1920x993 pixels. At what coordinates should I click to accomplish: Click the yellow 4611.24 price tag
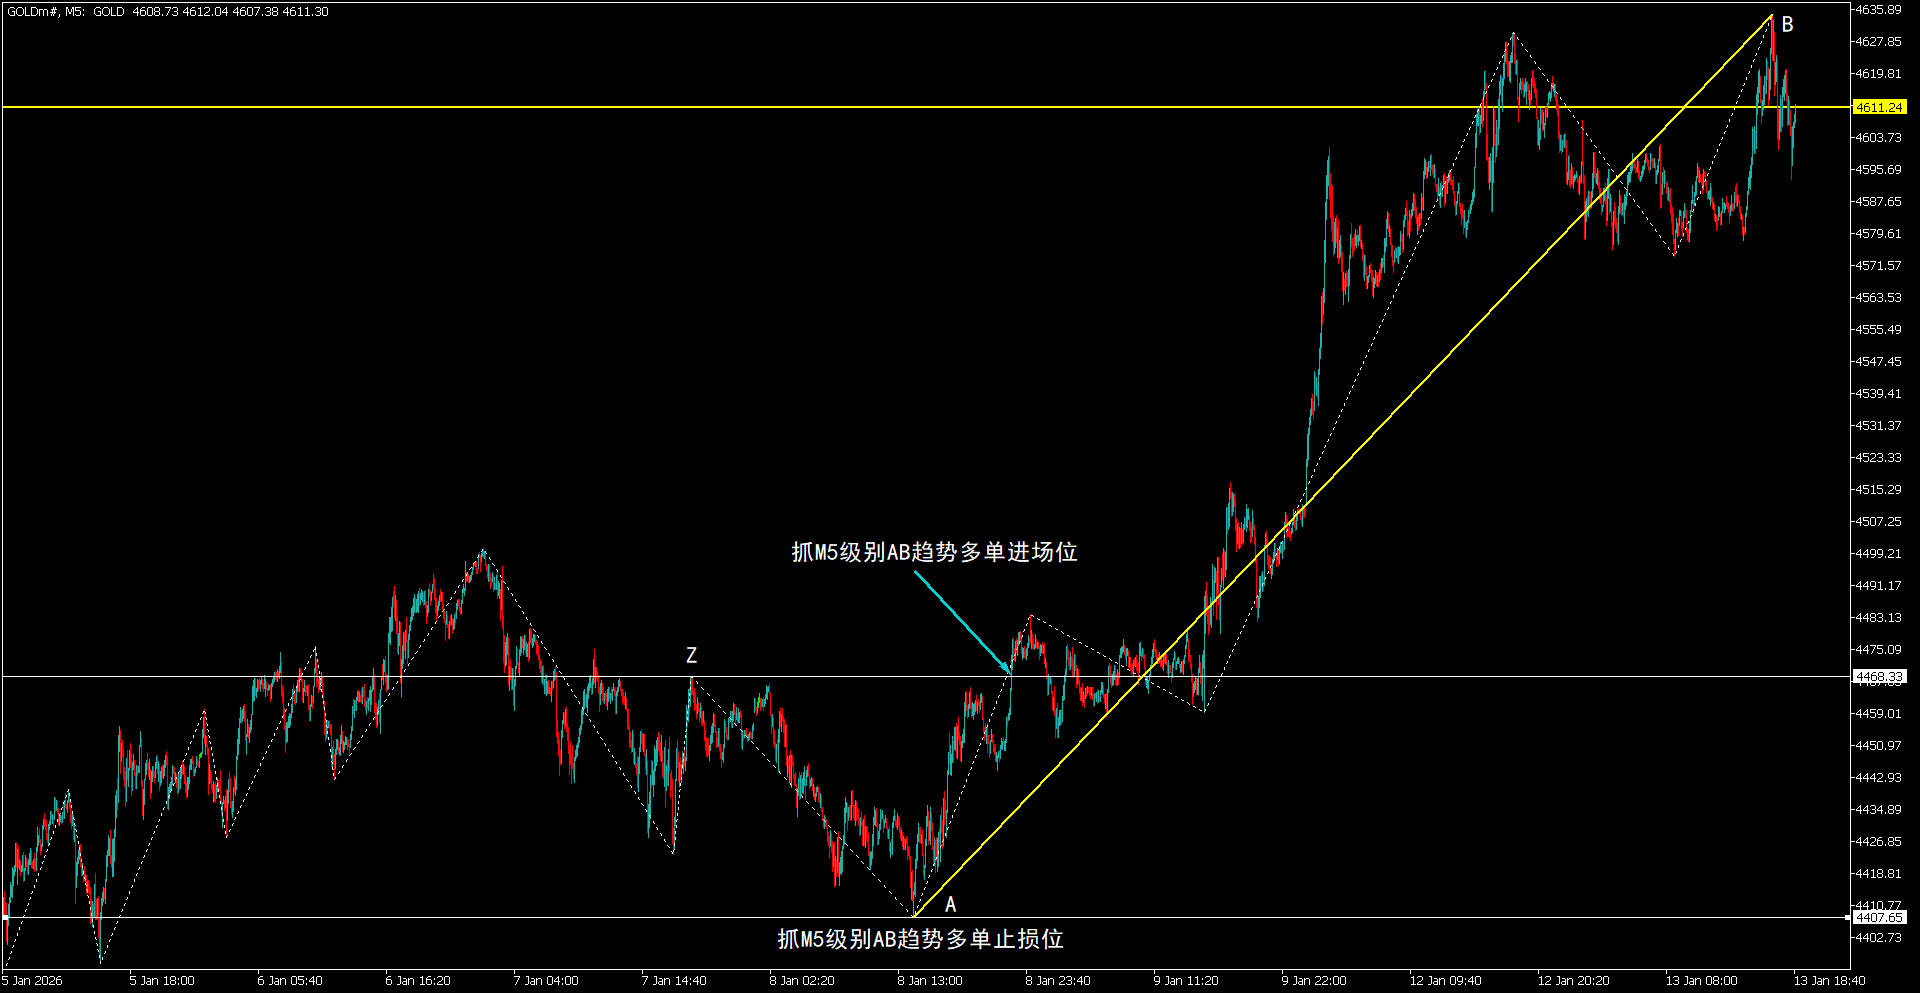coord(1879,107)
